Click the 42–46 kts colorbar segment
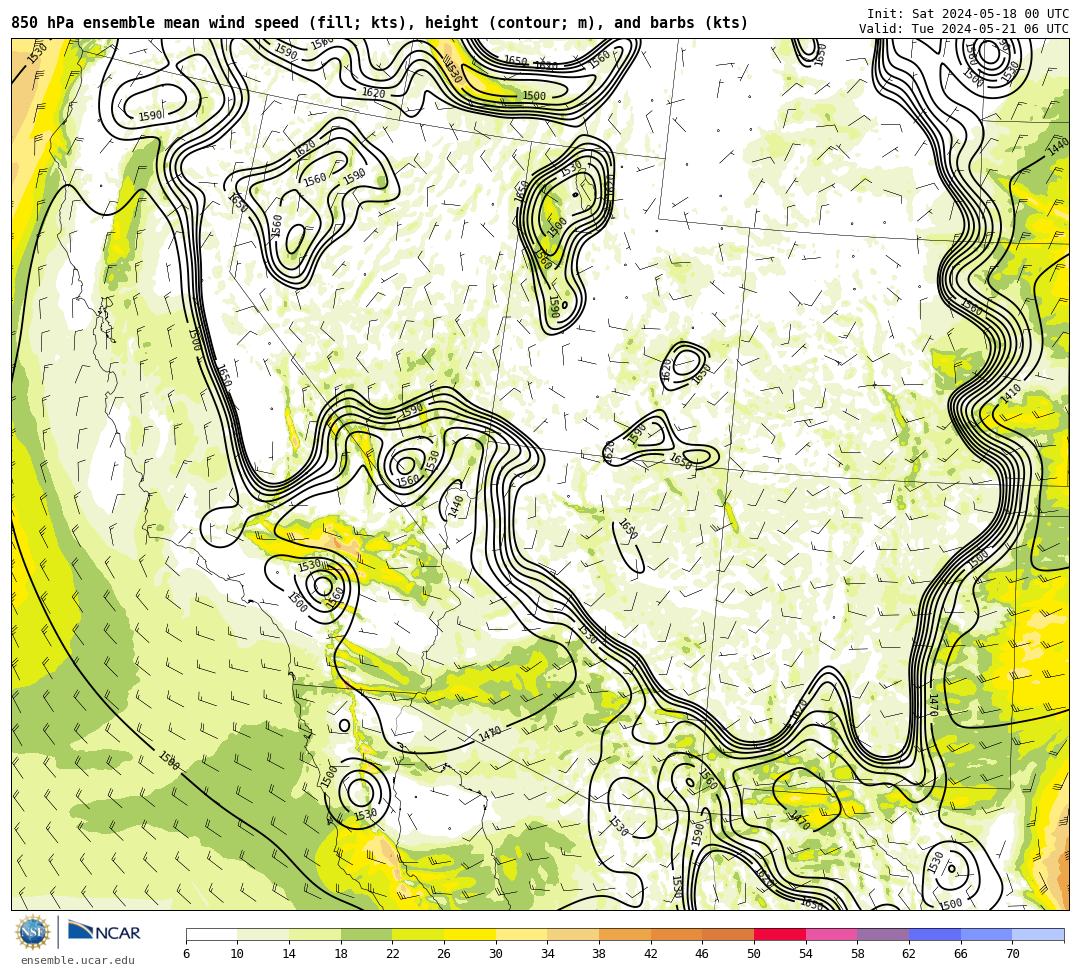The height and width of the screenshot is (973, 1080). pyautogui.click(x=676, y=934)
